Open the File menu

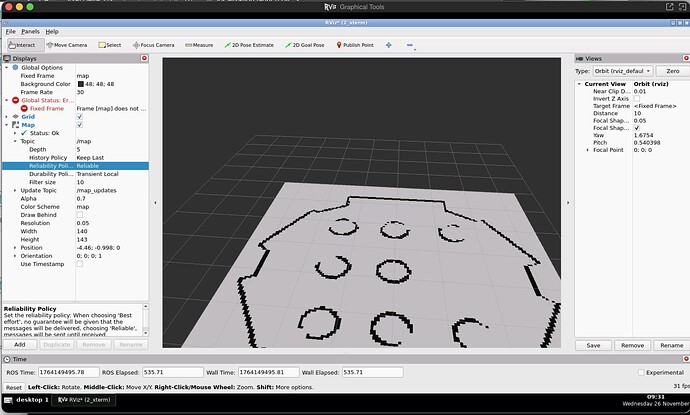[10, 31]
